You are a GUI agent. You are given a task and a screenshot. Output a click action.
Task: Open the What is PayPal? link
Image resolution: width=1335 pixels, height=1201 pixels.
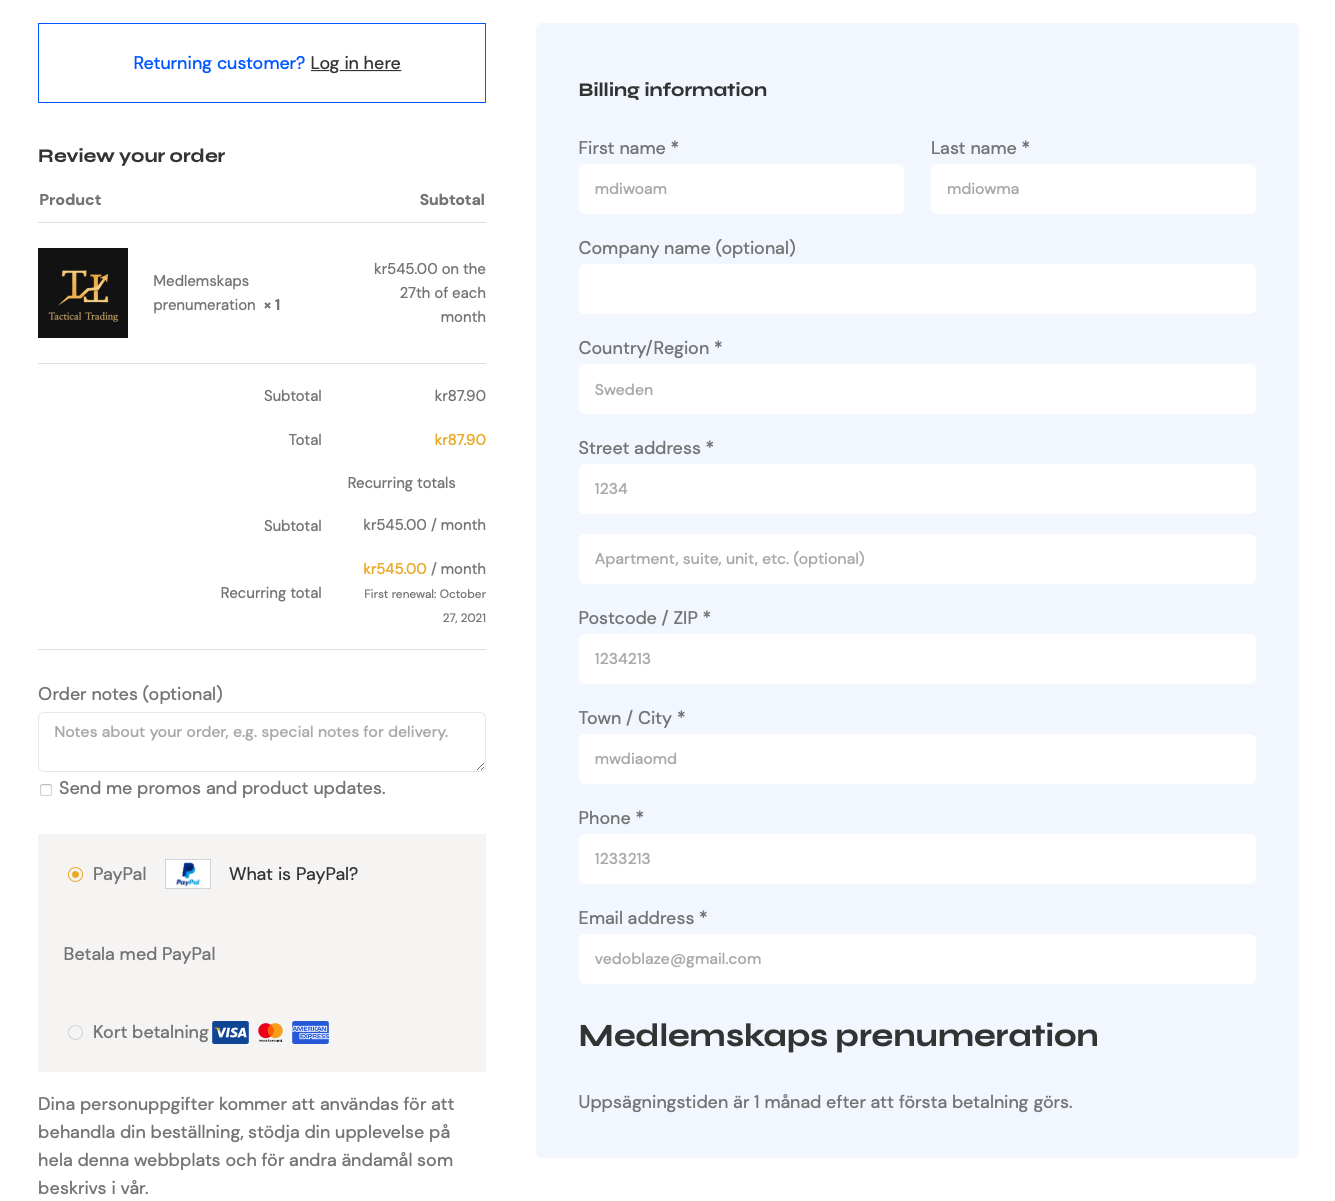point(293,874)
